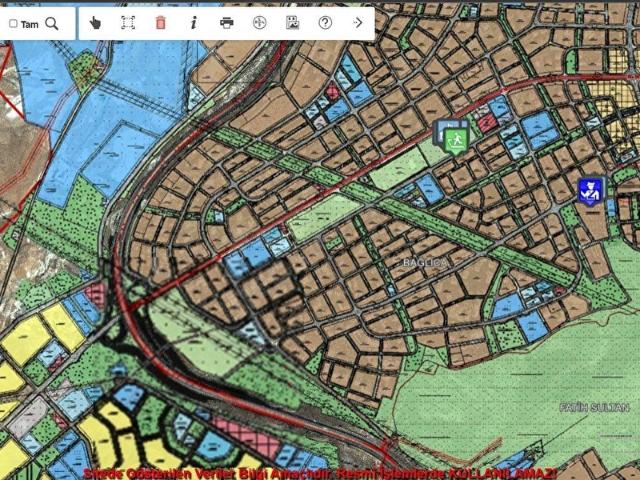The width and height of the screenshot is (640, 480).
Task: Enable the Tam checkbox
Action: [x=13, y=24]
